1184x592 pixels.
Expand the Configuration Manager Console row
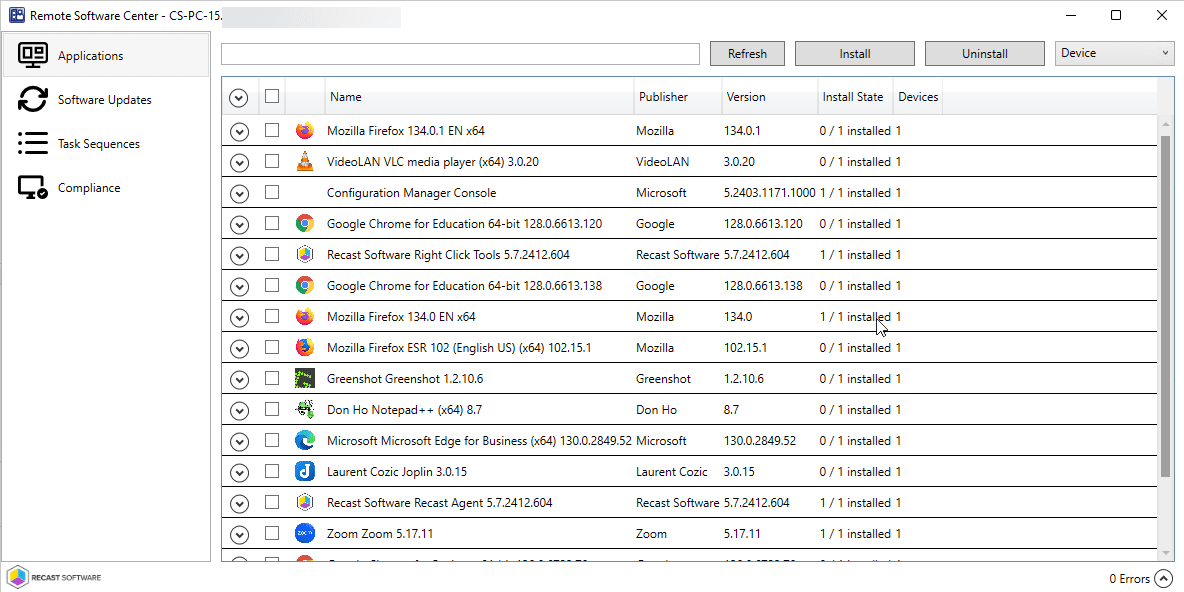(x=239, y=193)
